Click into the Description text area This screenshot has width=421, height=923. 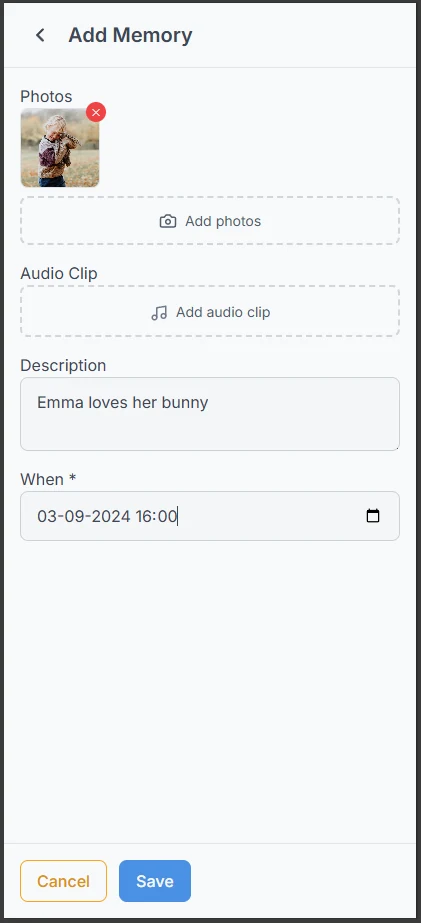(x=210, y=414)
